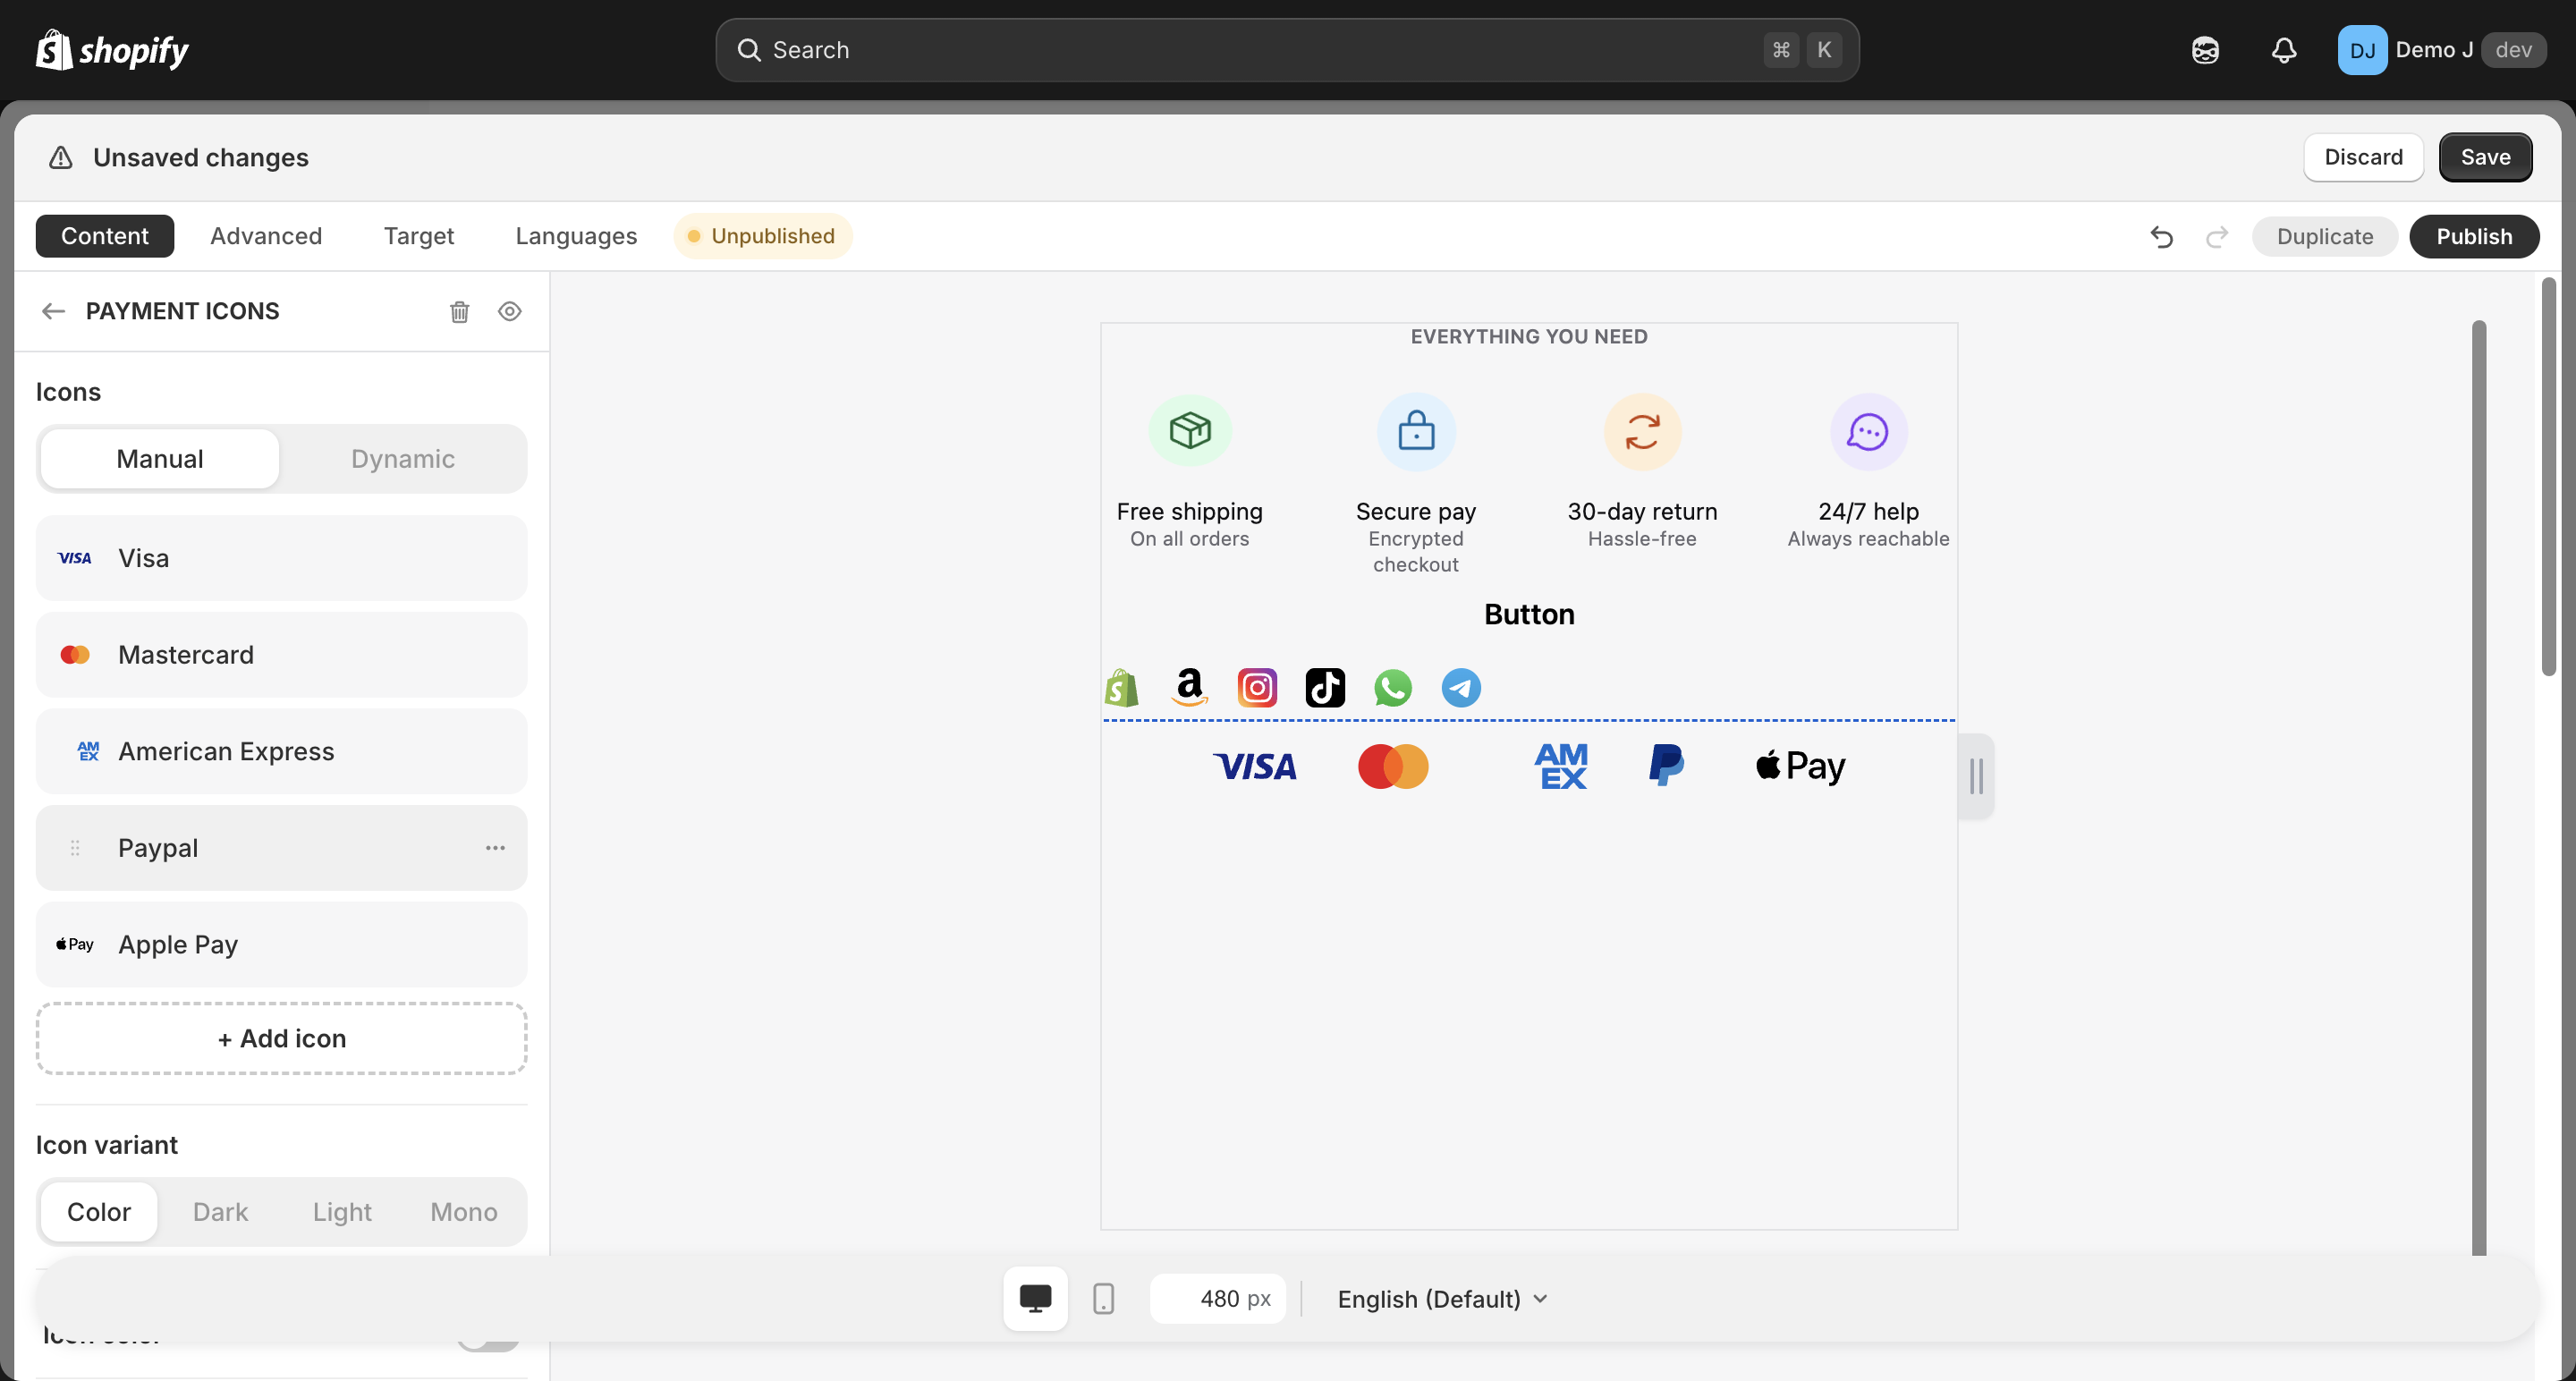Click the WhatsApp icon in preview

coord(1393,688)
